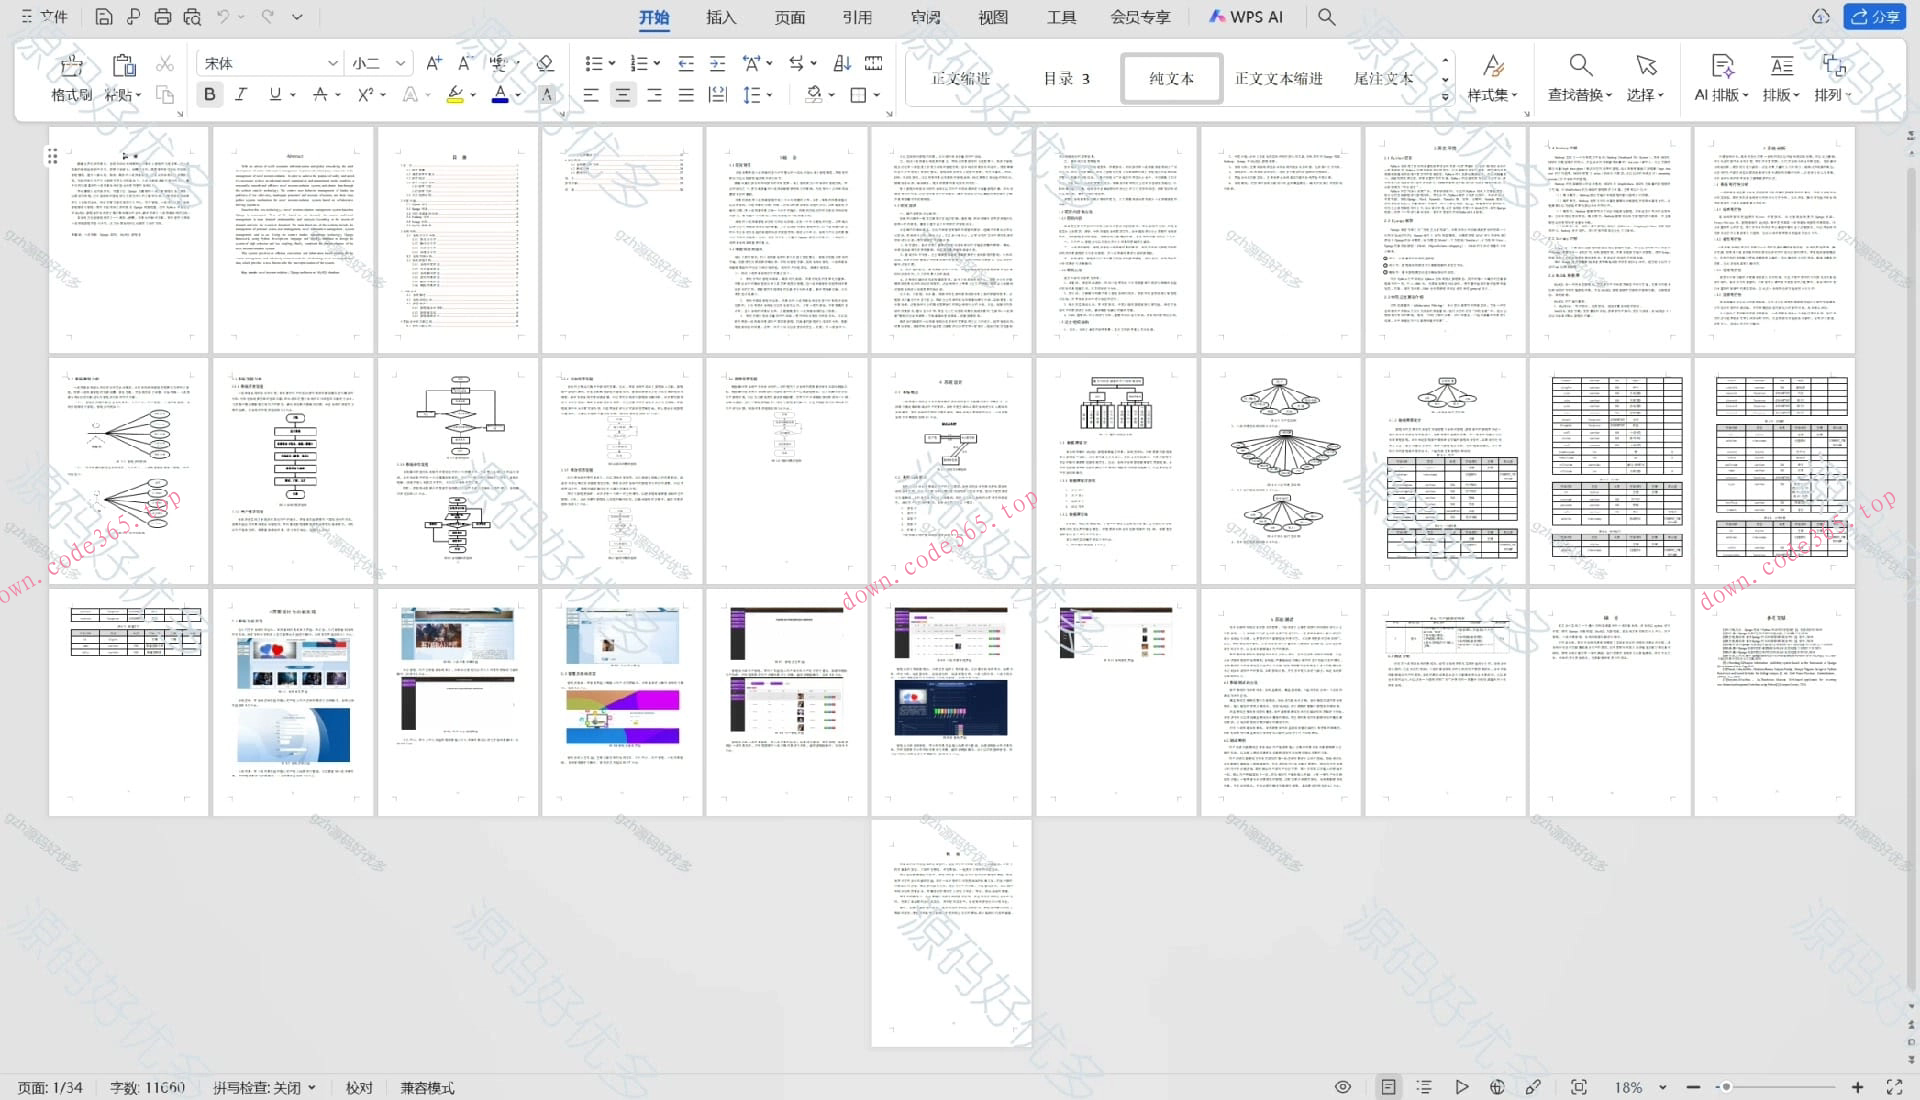Screen dimensions: 1920x1100
Task: Open the 视图 ribbon tab
Action: coord(992,17)
